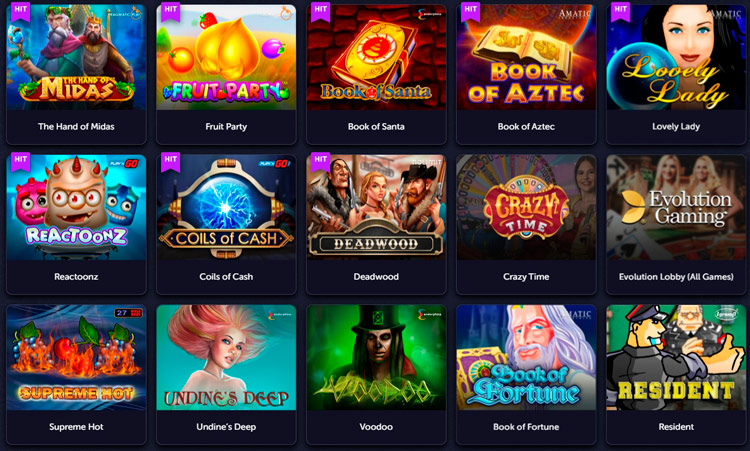Image resolution: width=750 pixels, height=451 pixels.
Task: Open the Lovely Lady slot artwork
Action: click(x=676, y=57)
